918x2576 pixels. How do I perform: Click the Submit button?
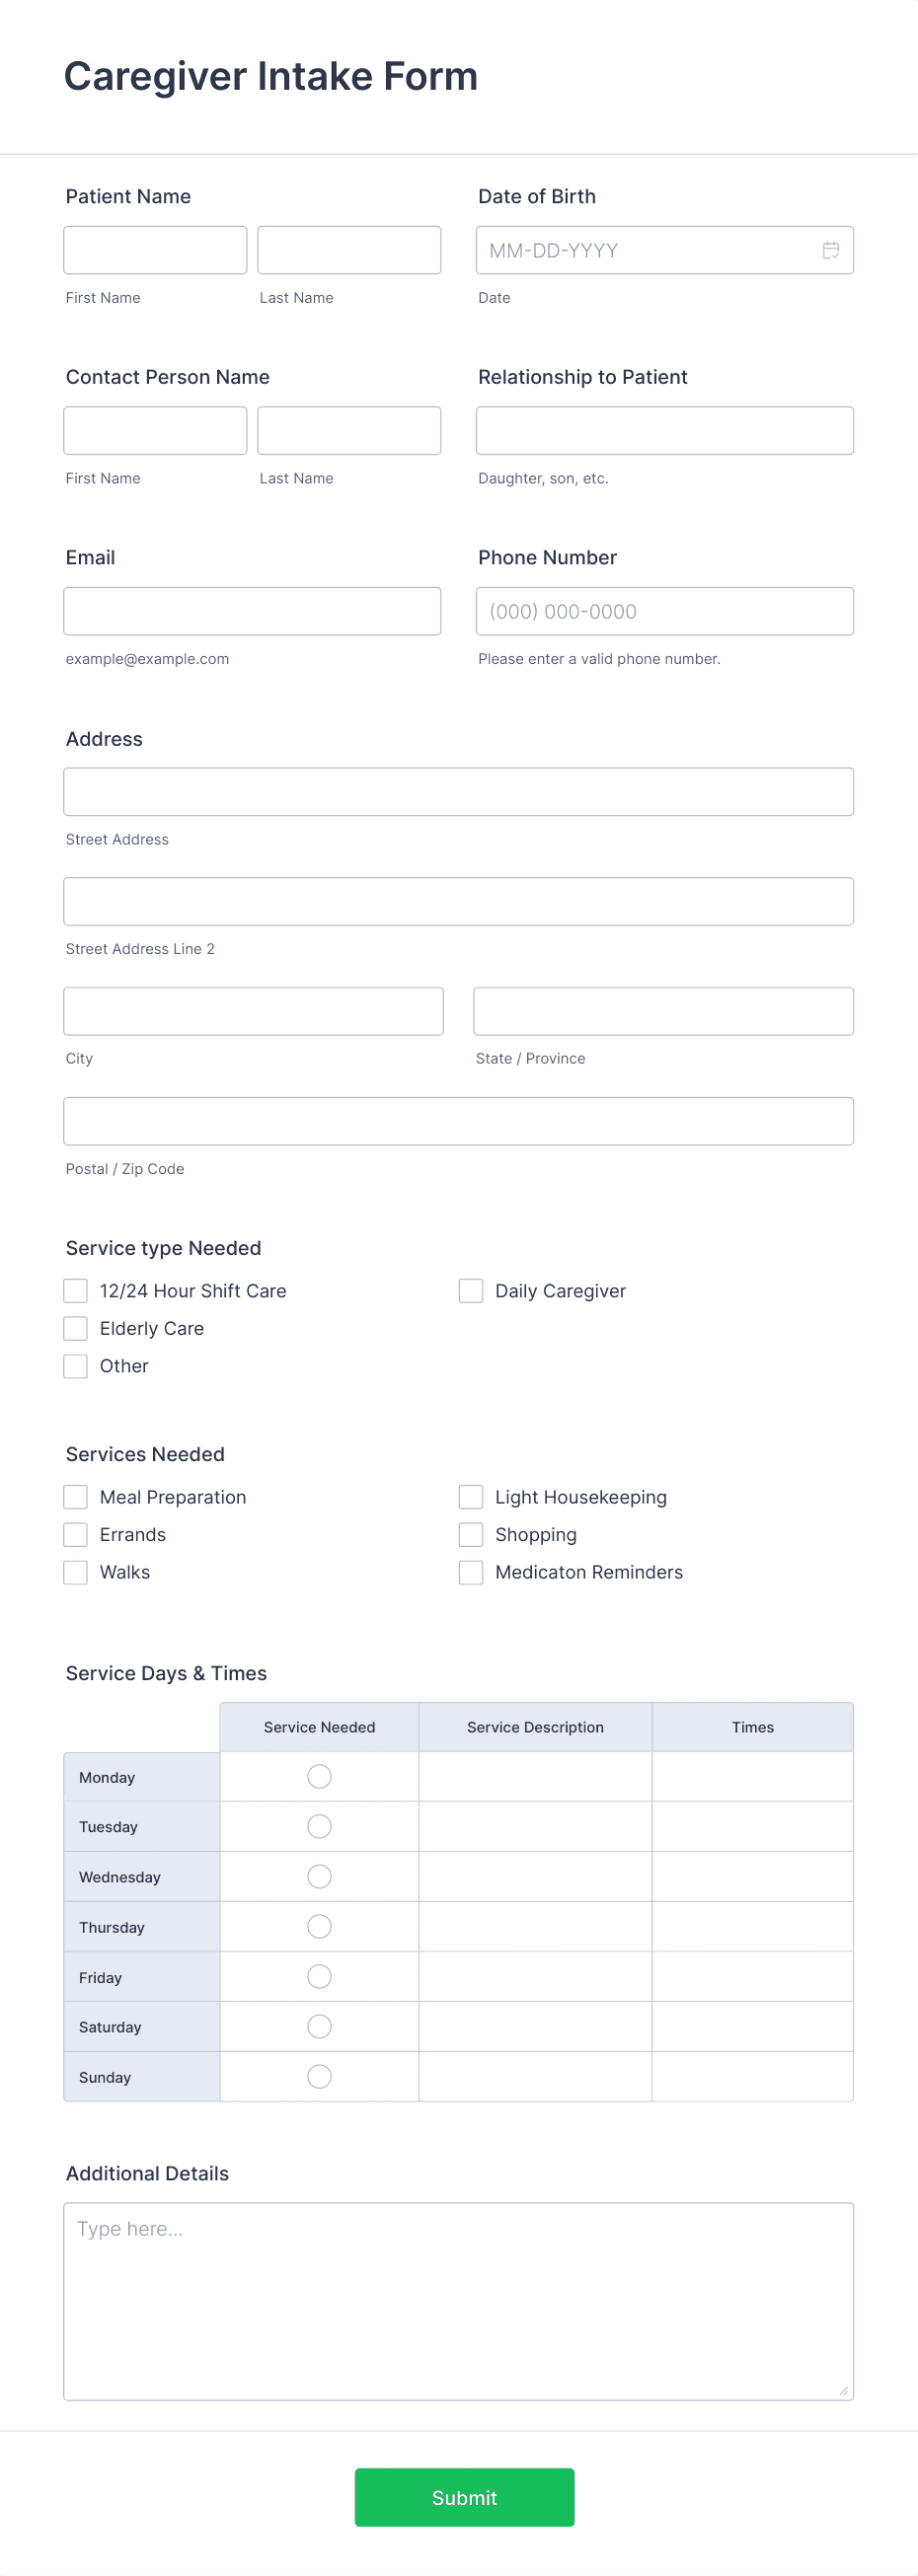(x=464, y=2497)
